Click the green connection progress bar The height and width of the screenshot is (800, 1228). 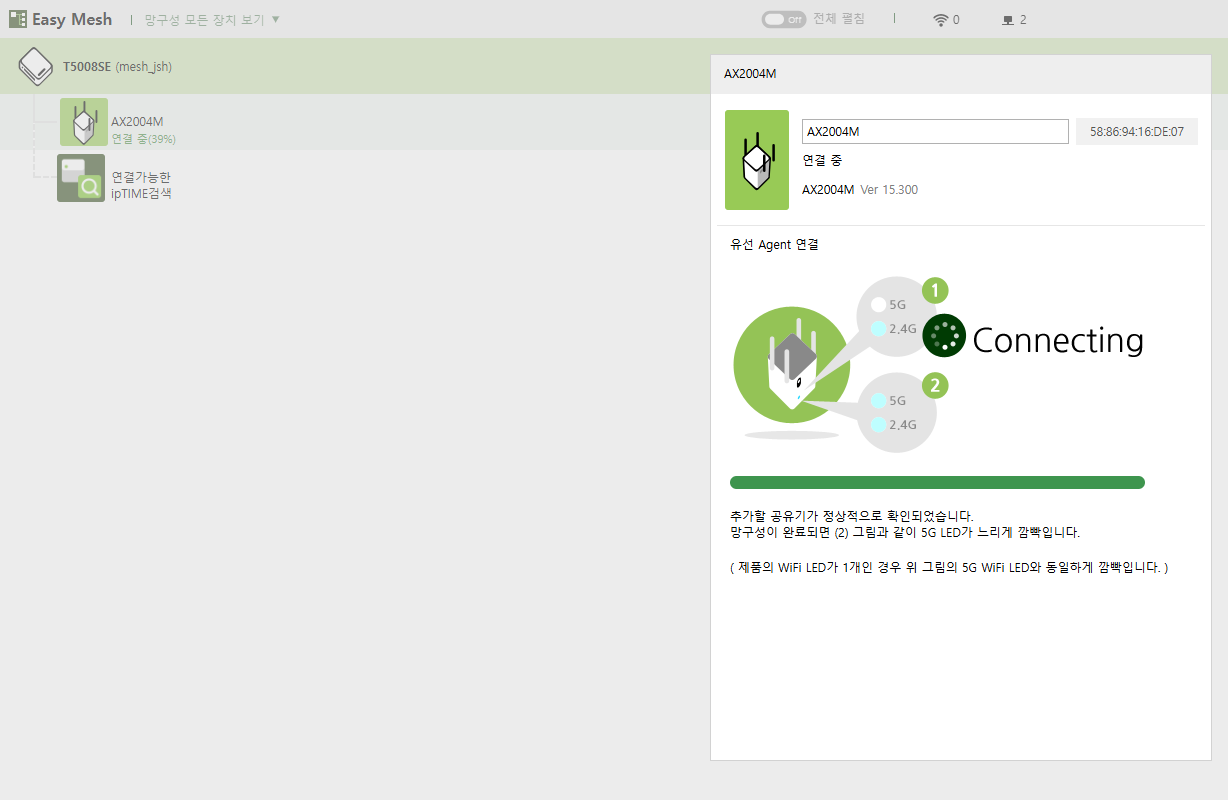937,483
